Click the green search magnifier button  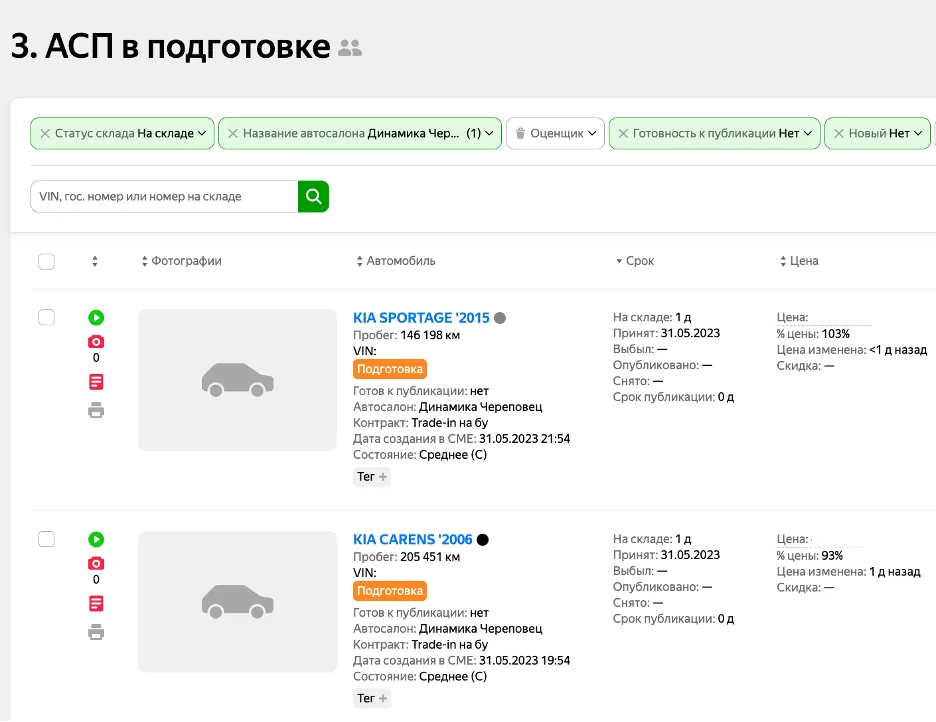click(x=313, y=196)
